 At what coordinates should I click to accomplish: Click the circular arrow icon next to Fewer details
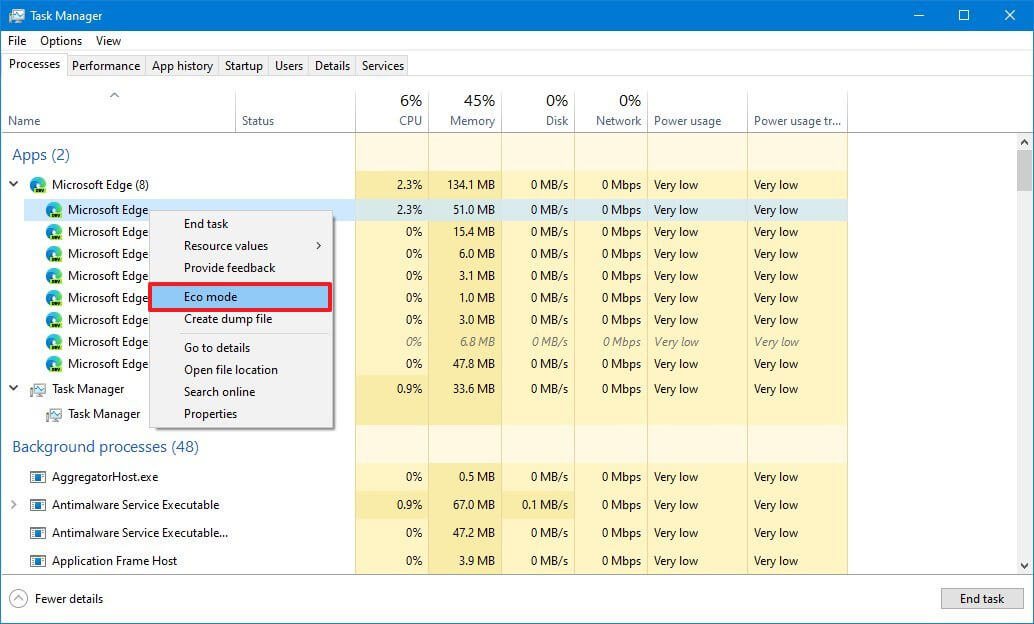[x=19, y=598]
